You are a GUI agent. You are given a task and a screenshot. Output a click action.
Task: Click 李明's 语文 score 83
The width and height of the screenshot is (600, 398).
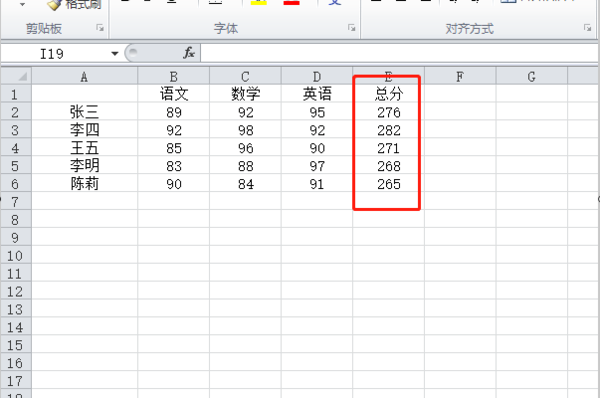click(x=173, y=165)
